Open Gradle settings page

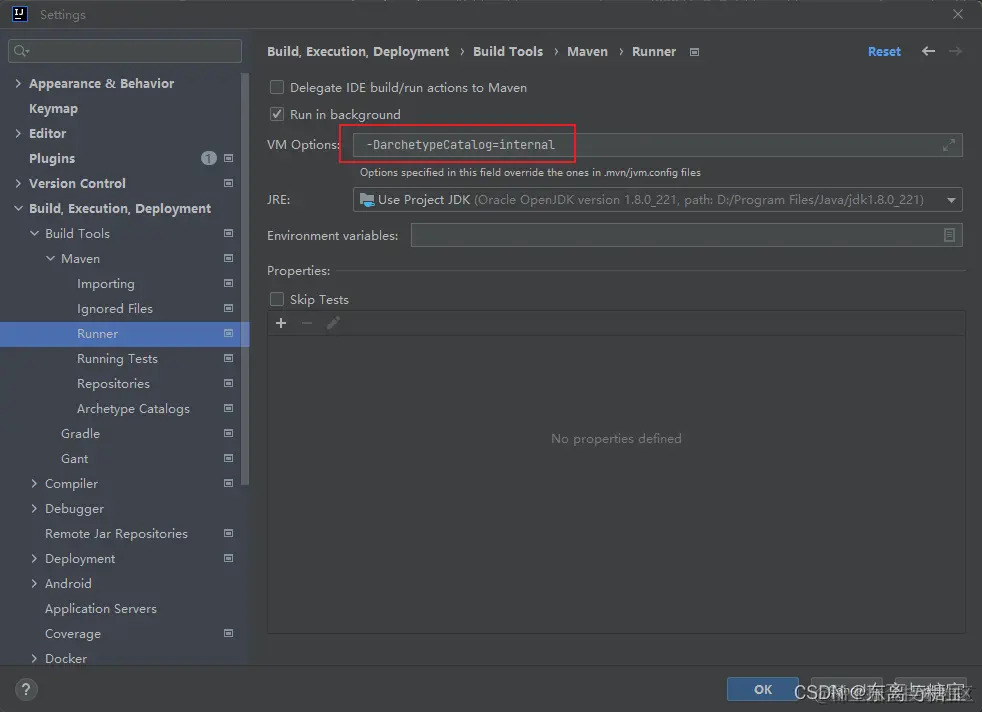tap(80, 433)
